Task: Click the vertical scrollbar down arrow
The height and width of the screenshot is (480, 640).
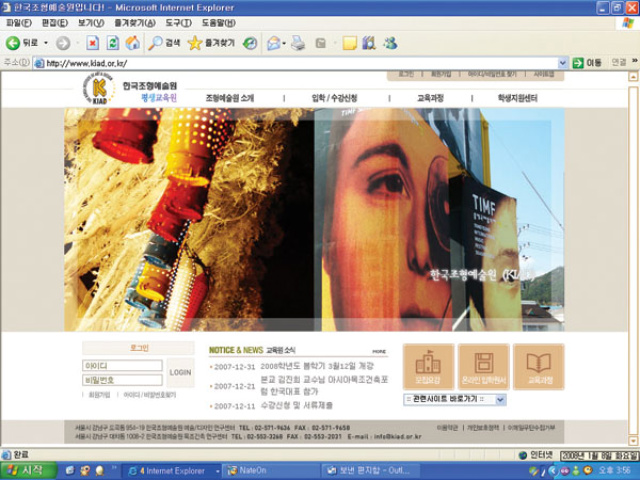Action: pos(633,441)
